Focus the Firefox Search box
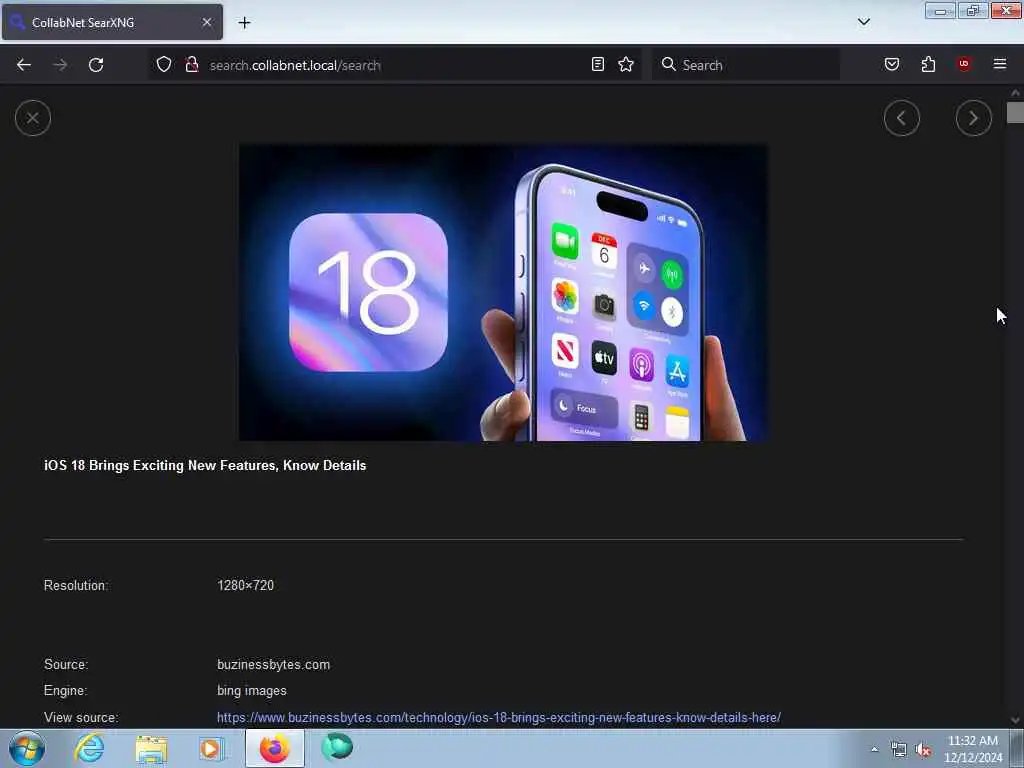The height and width of the screenshot is (768, 1024). pos(746,65)
